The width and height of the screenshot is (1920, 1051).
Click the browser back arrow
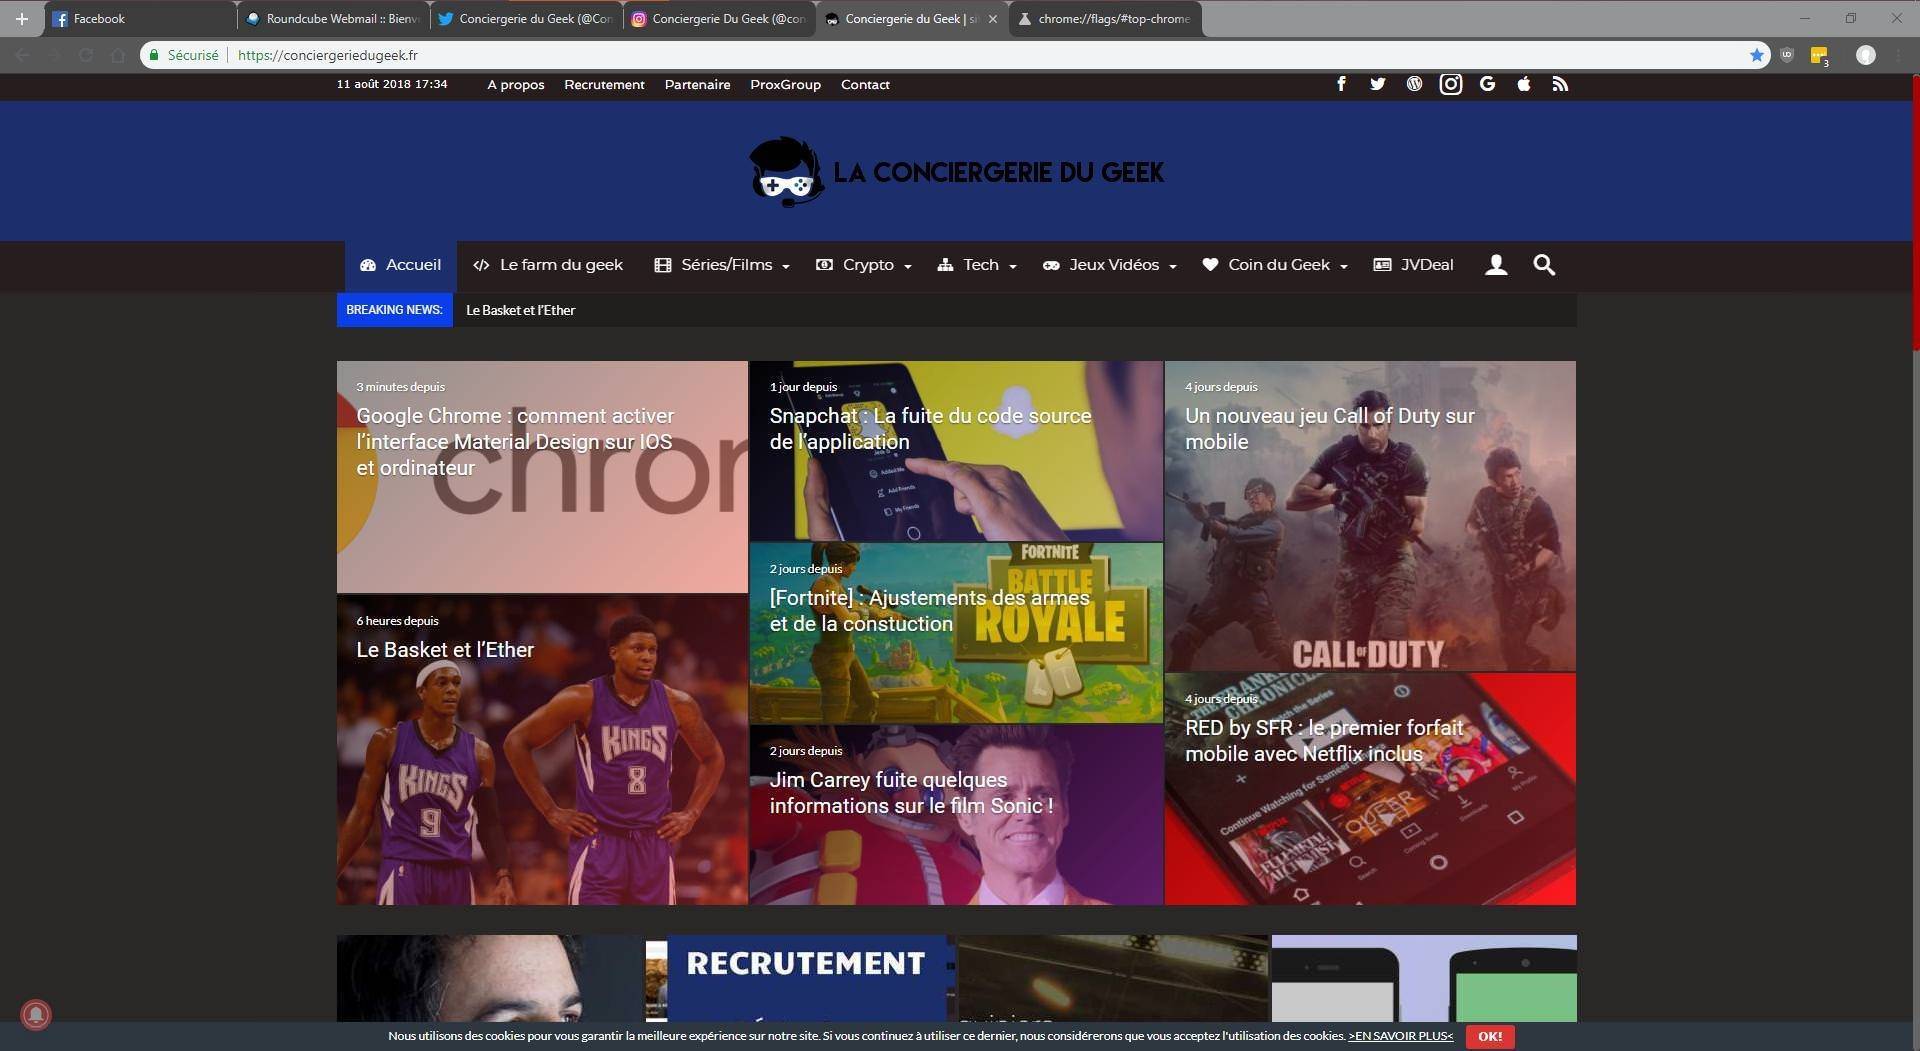(22, 55)
